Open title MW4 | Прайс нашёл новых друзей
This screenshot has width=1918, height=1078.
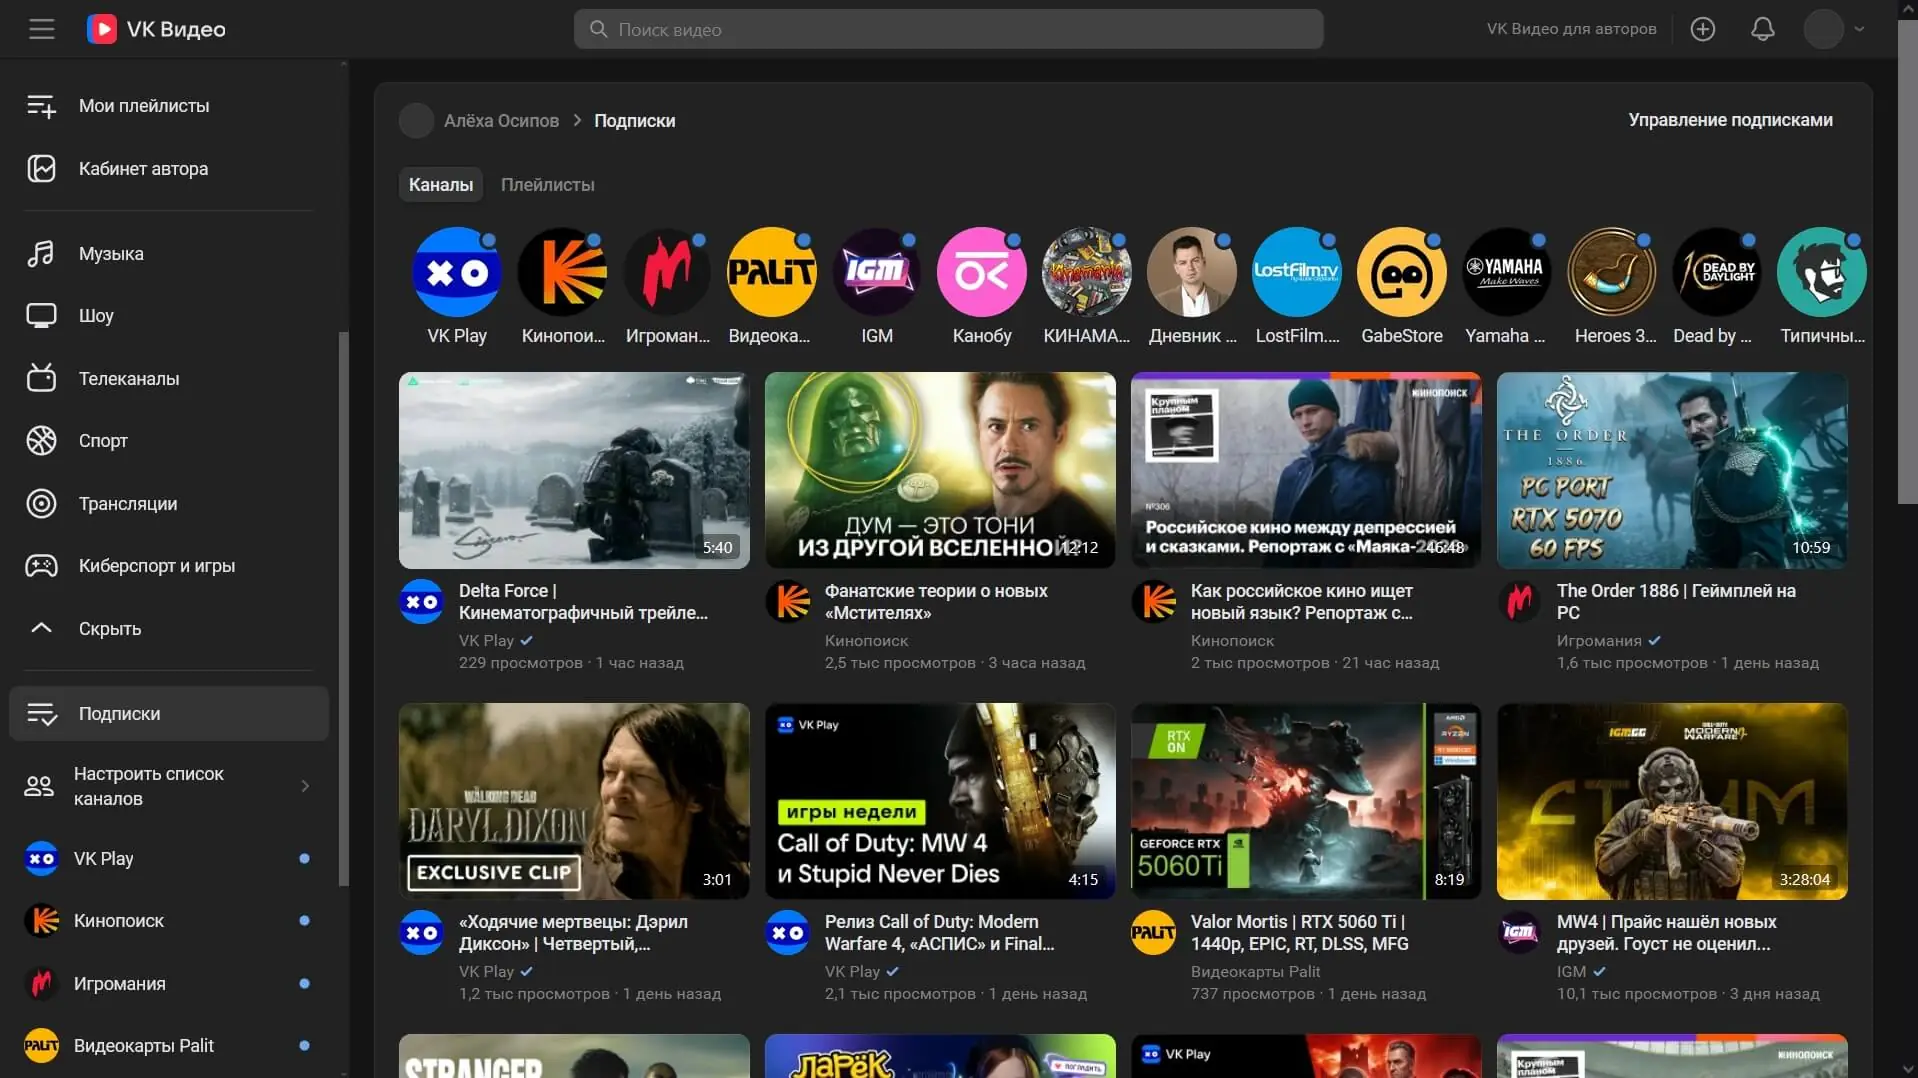pos(1666,933)
